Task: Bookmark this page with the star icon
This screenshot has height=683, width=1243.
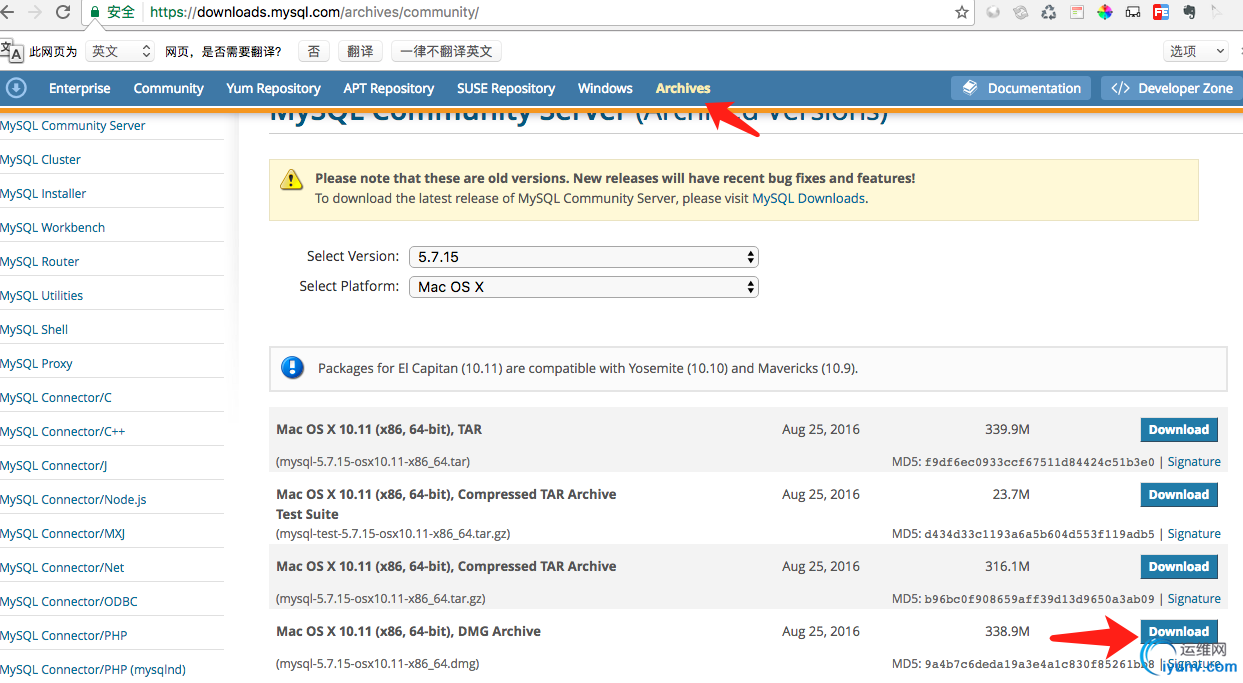Action: (962, 12)
